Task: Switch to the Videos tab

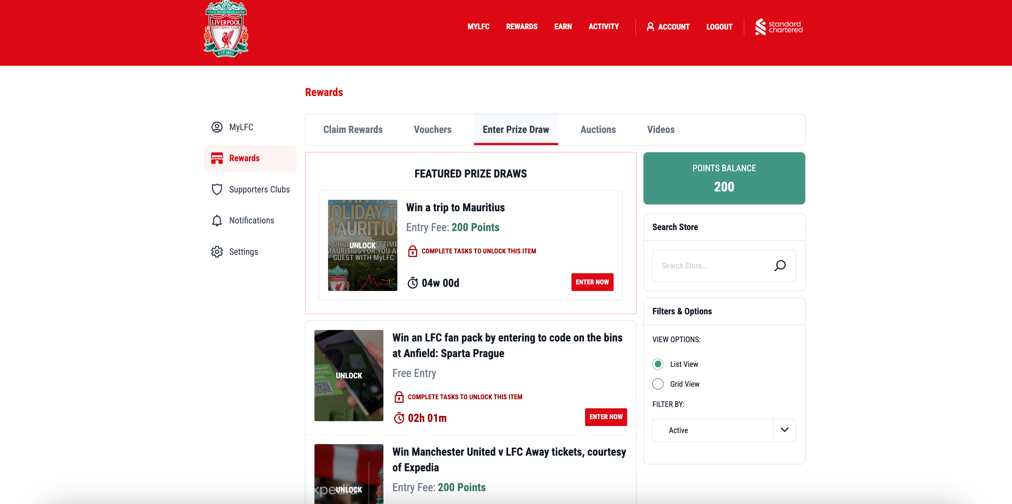Action: tap(661, 130)
